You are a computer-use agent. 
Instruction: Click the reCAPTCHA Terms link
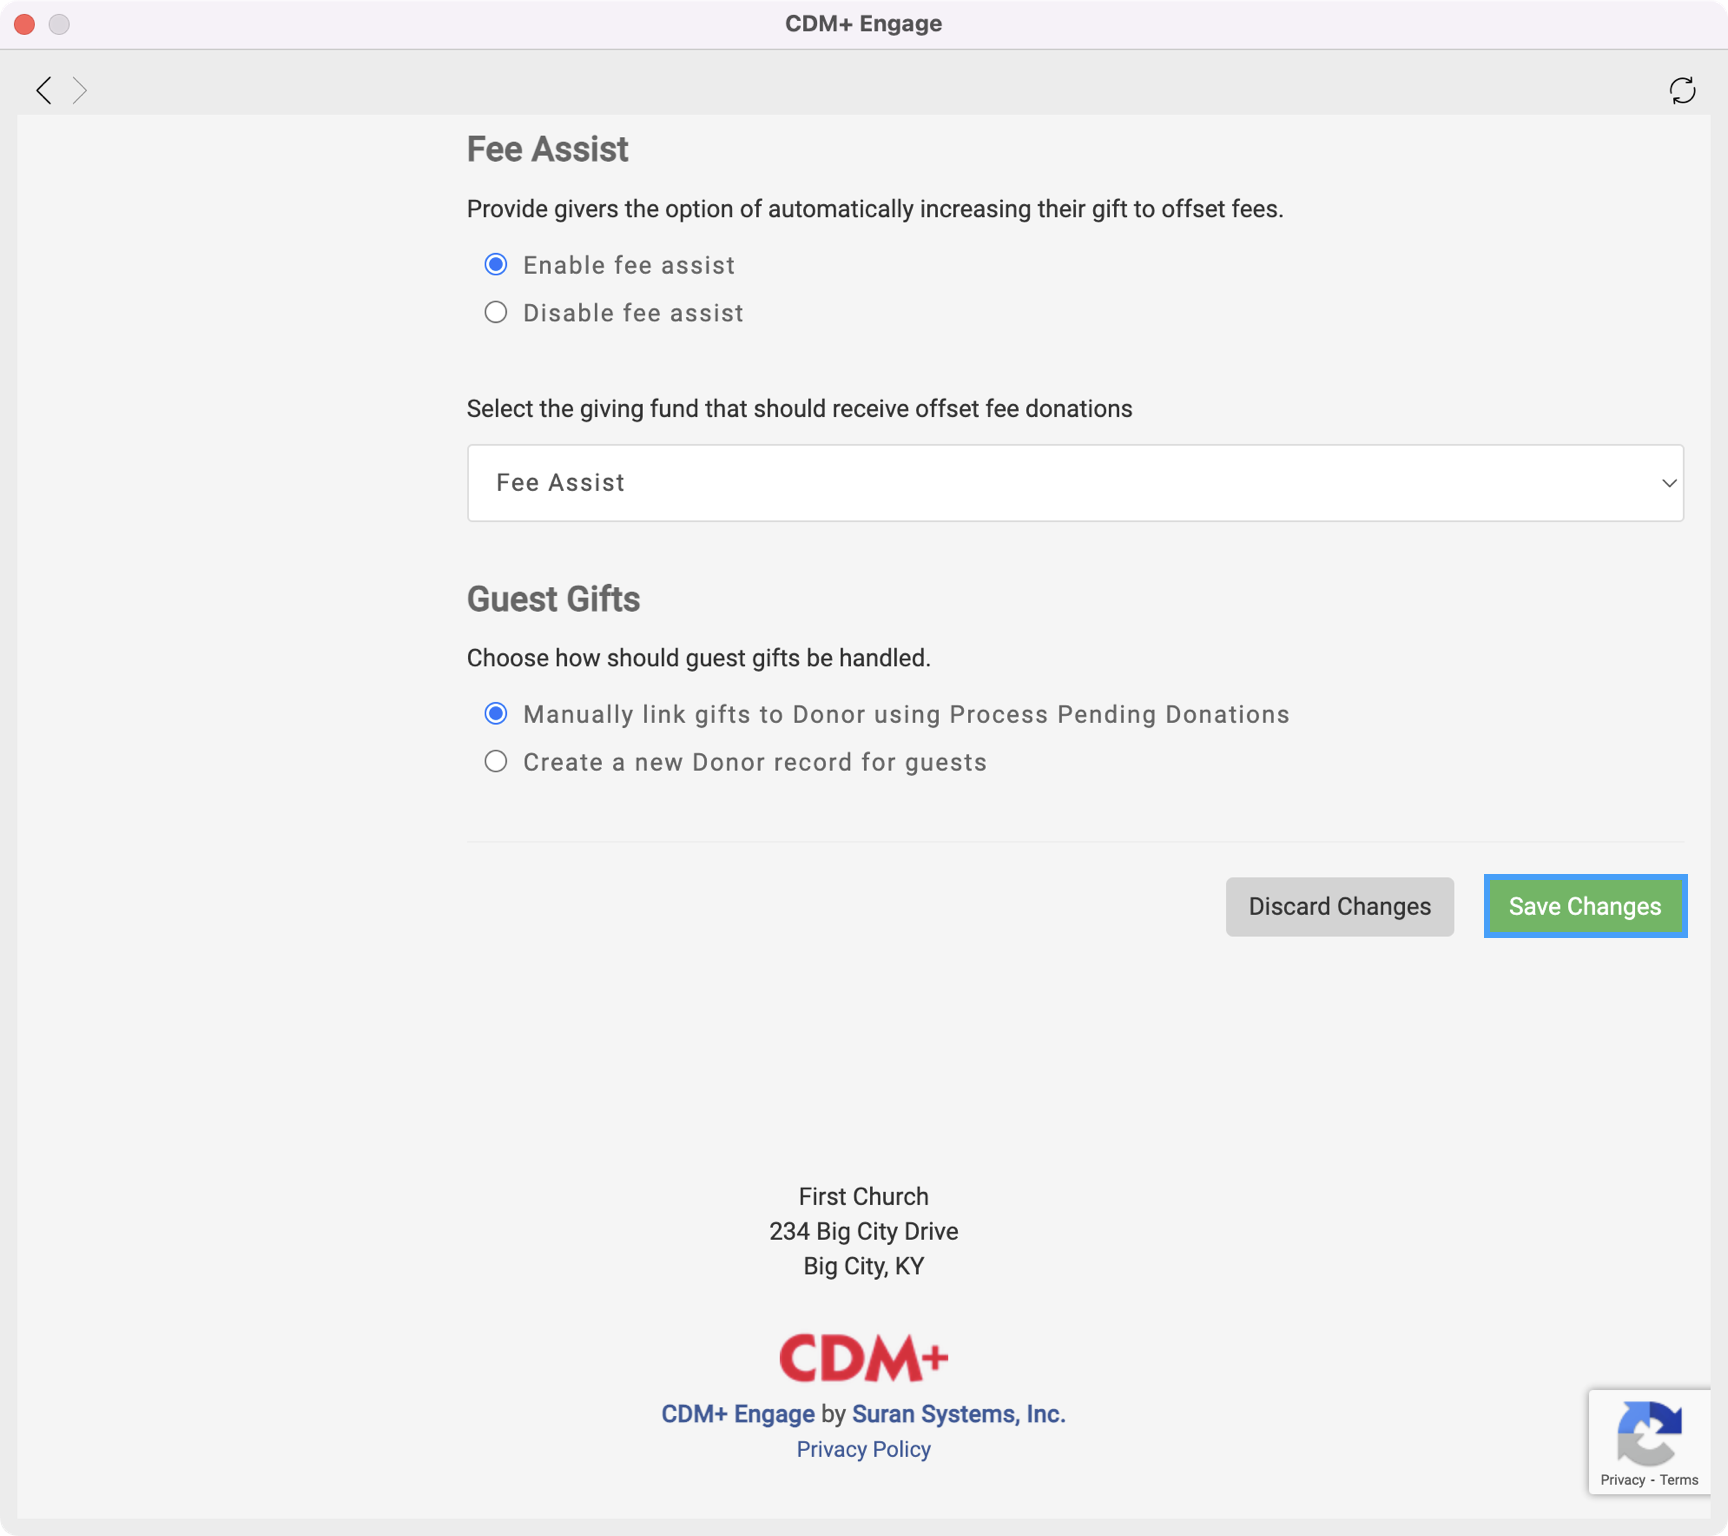pos(1679,1480)
